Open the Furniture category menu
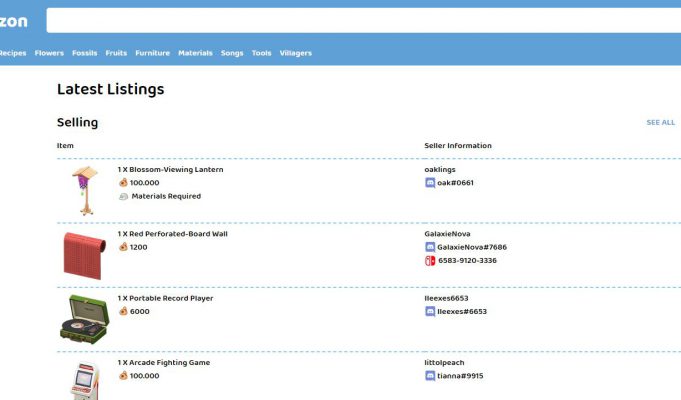The width and height of the screenshot is (681, 400). 152,53
